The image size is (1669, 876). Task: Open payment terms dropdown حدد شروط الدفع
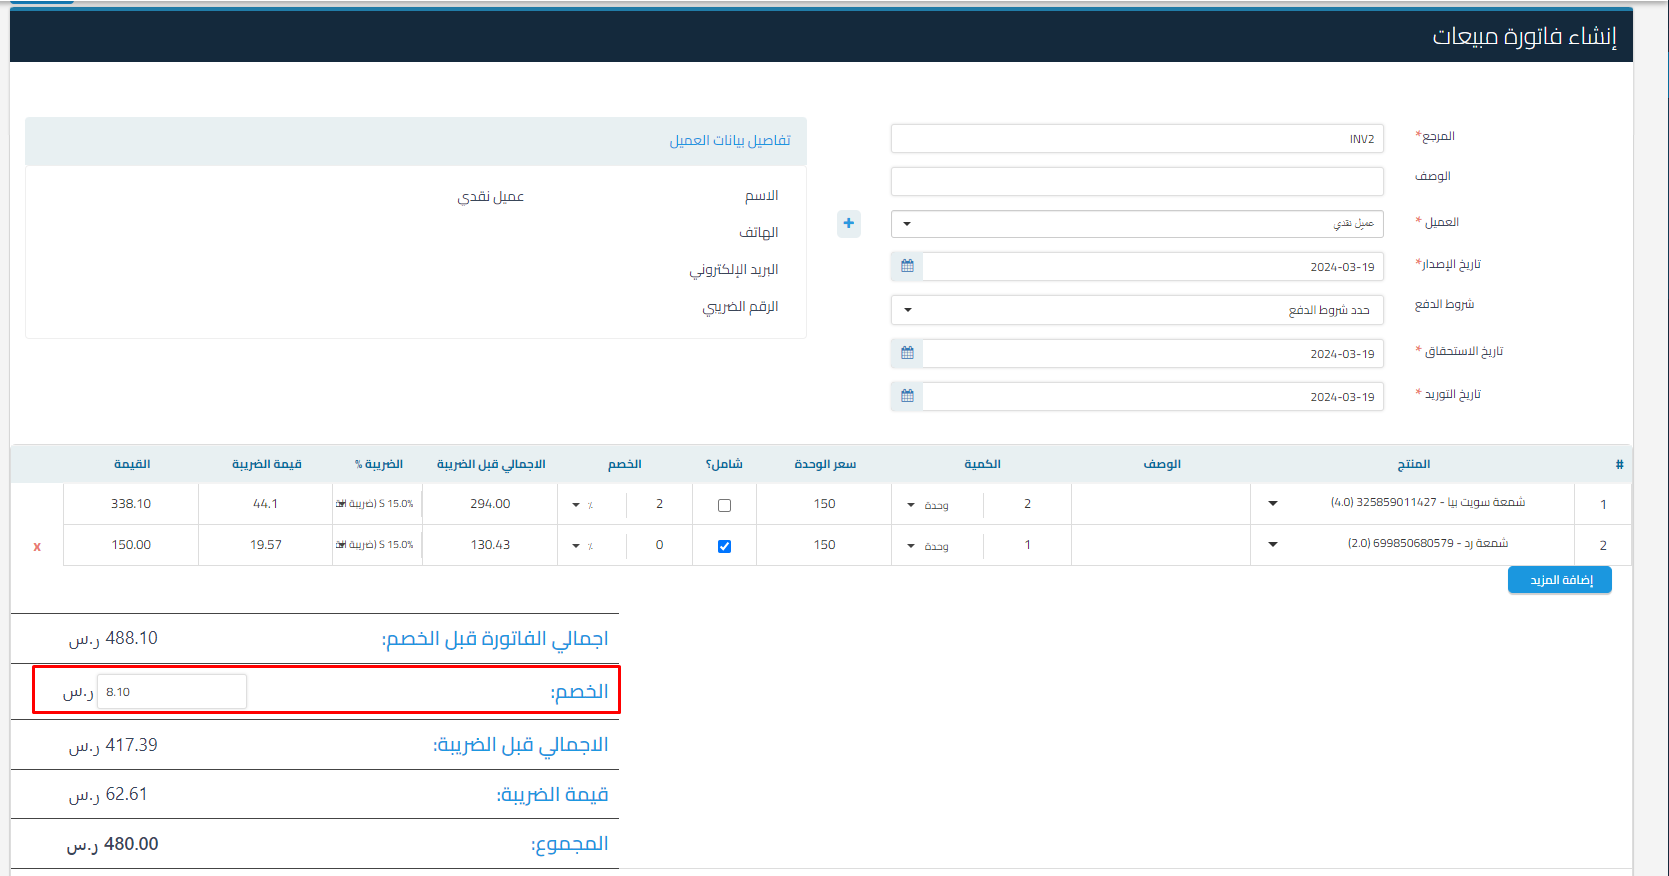(x=1137, y=310)
